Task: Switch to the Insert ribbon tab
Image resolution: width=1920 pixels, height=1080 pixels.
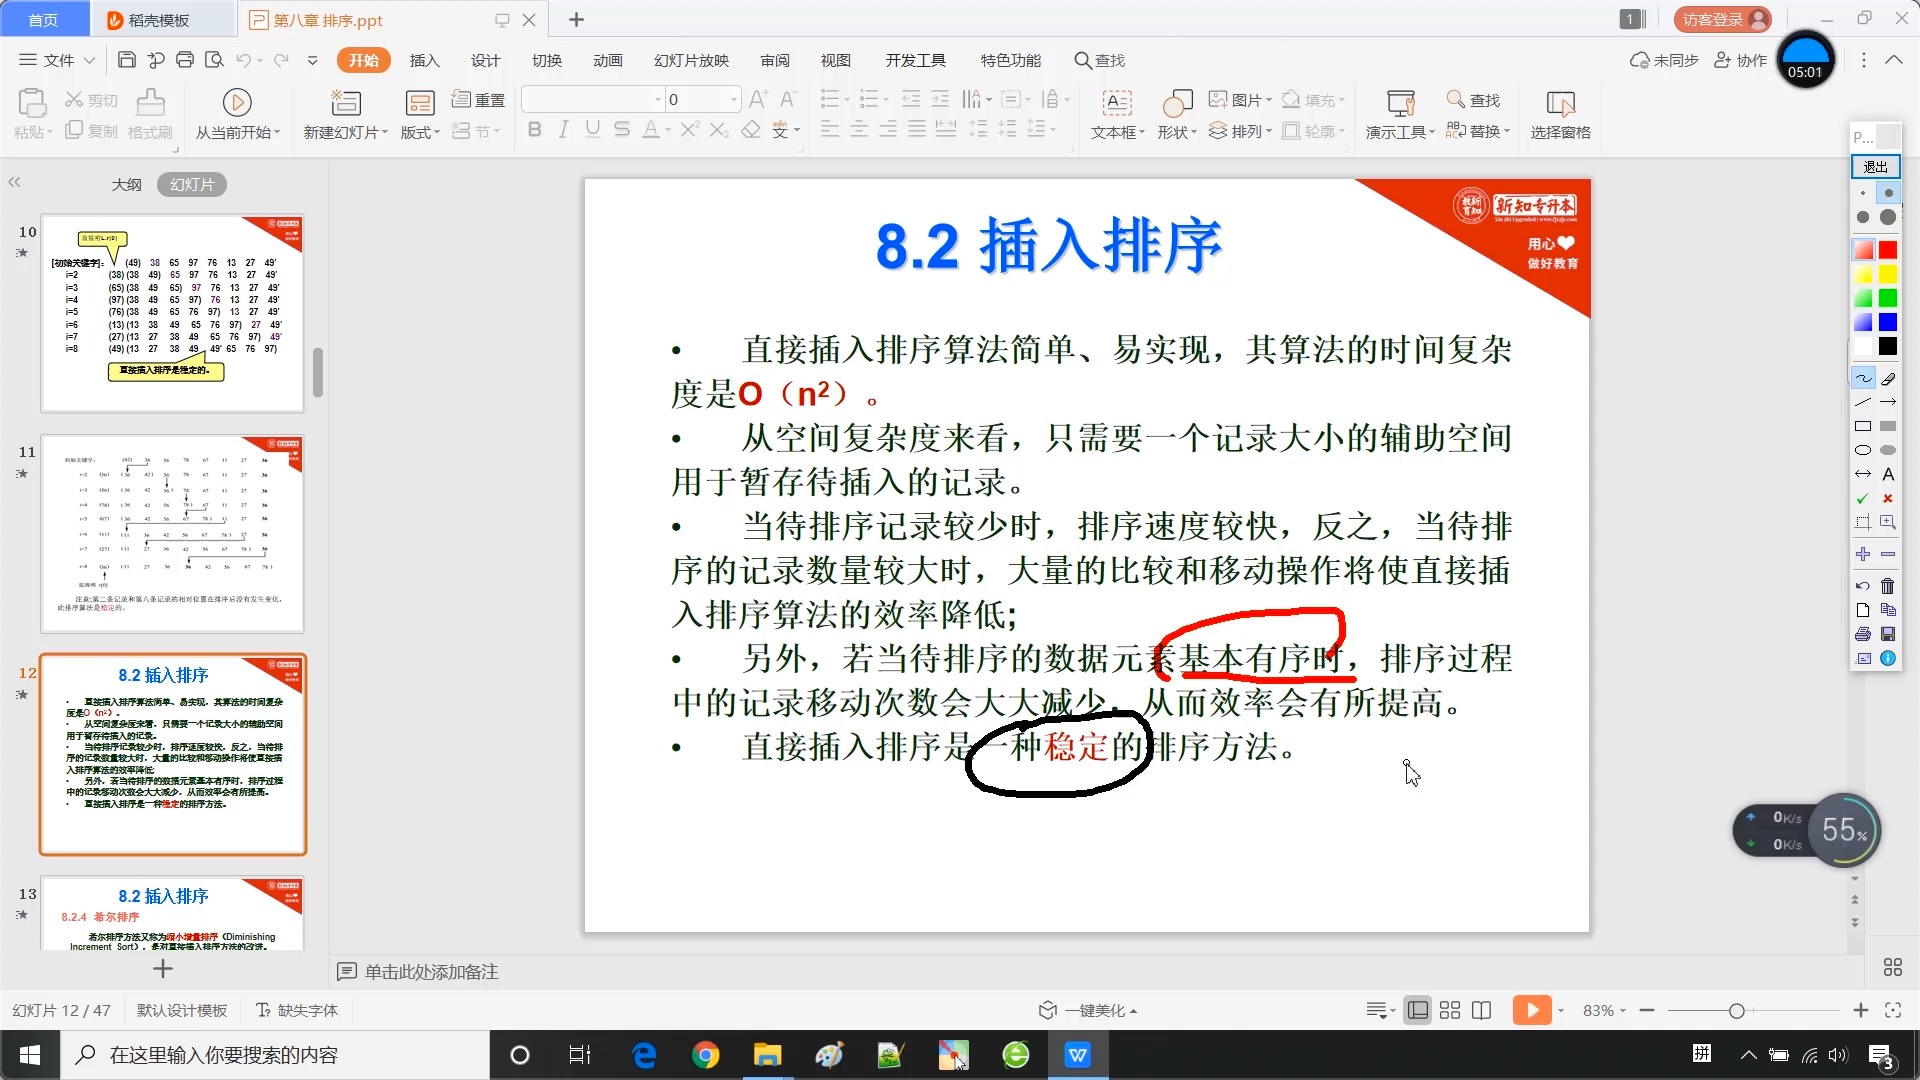Action: [x=424, y=60]
